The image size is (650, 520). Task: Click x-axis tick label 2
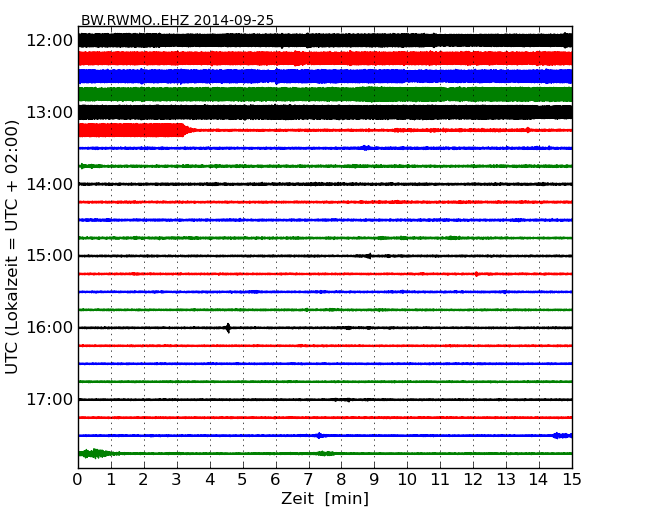point(143,480)
